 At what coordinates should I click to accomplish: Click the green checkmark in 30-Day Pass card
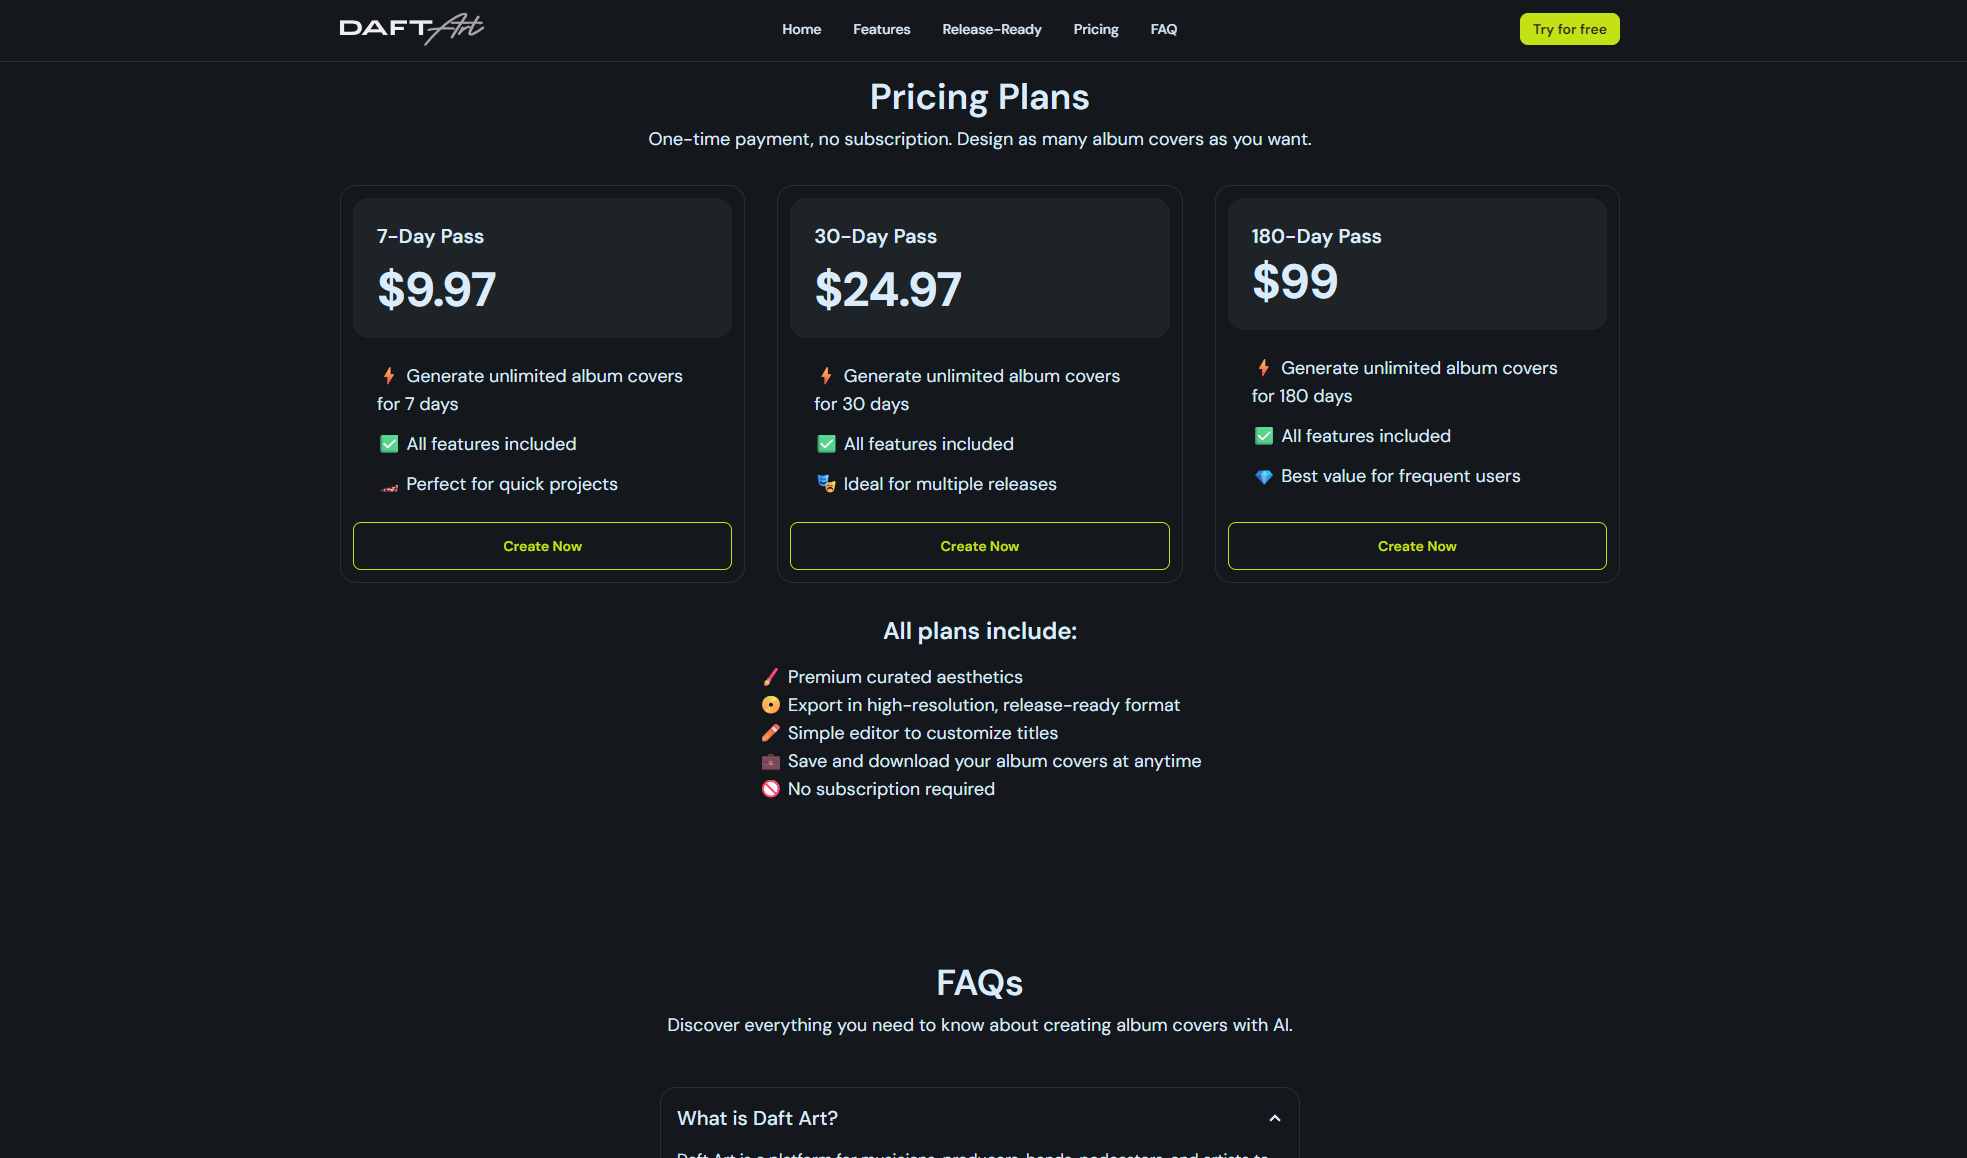click(826, 444)
